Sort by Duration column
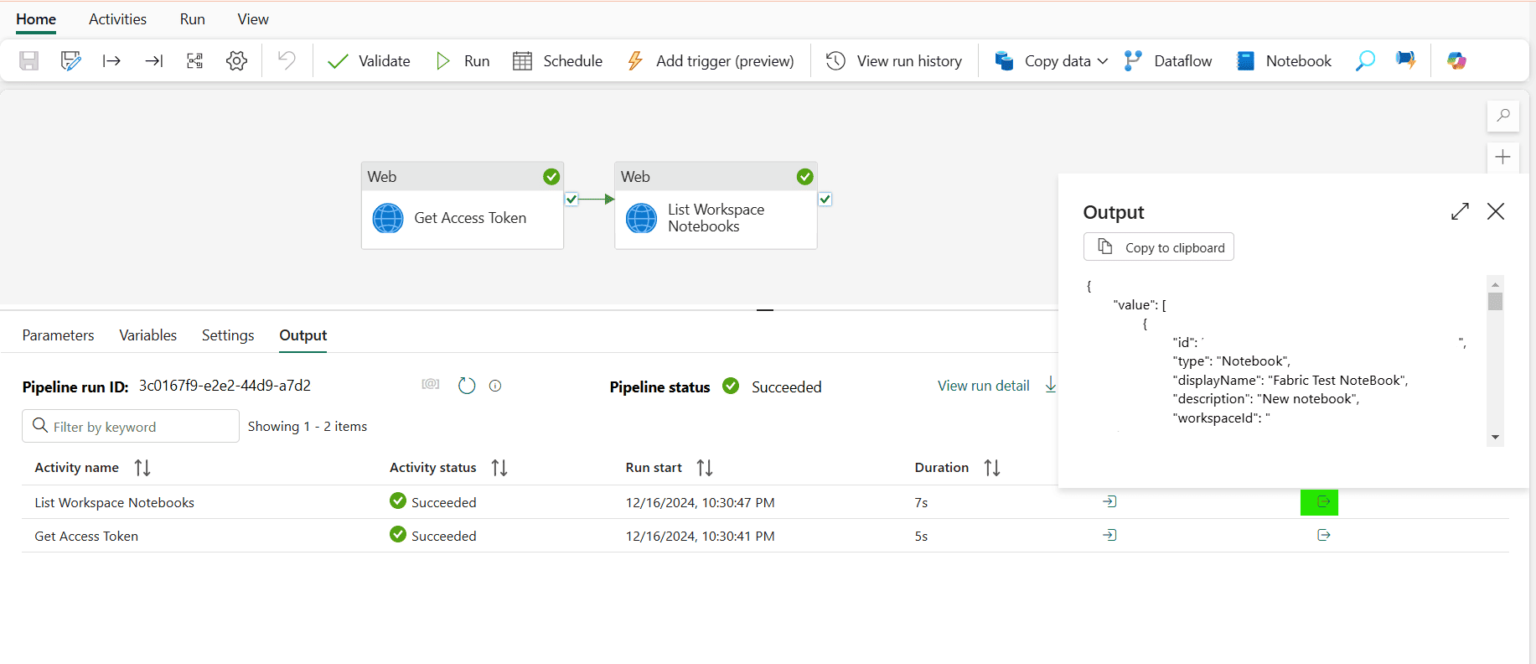The height and width of the screenshot is (664, 1536). point(992,468)
